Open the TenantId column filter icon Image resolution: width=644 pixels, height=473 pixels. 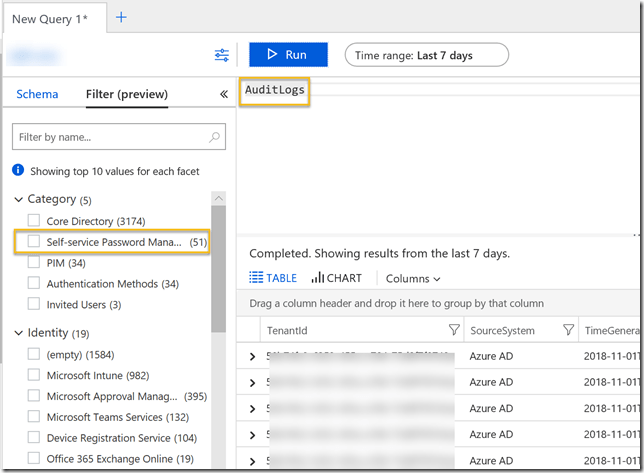[454, 330]
